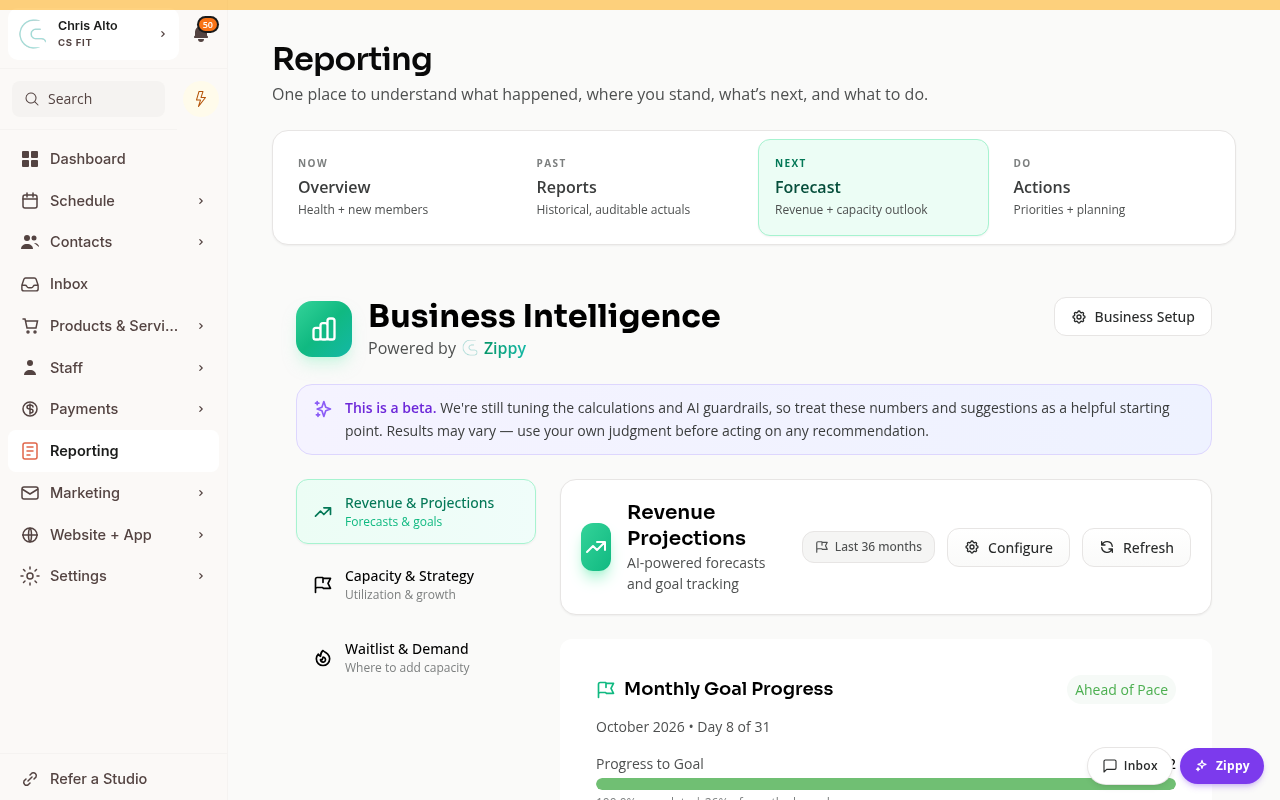Click the Refer a Studio link icon
Screen dimensions: 1280x800
30,779
